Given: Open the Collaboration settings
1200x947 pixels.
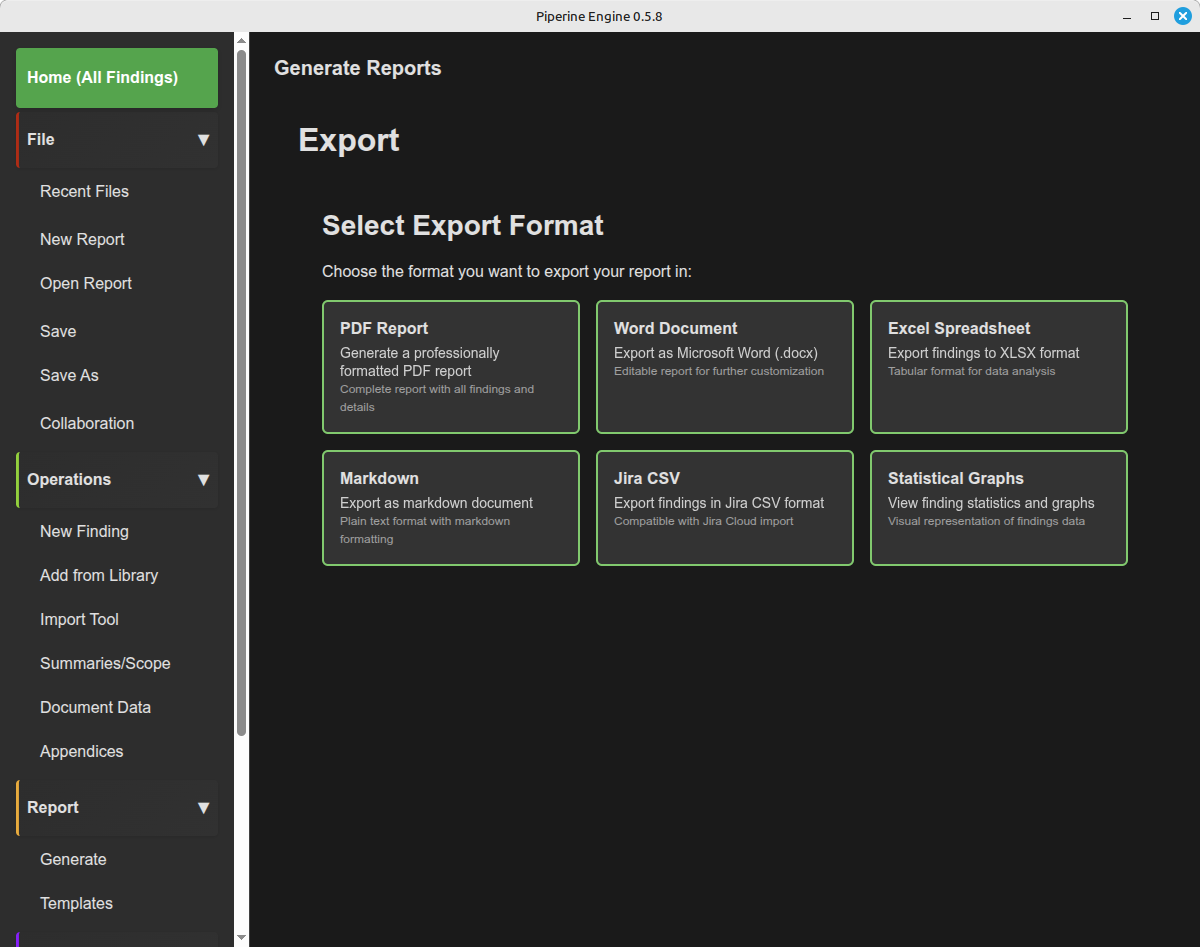Looking at the screenshot, I should [x=87, y=423].
